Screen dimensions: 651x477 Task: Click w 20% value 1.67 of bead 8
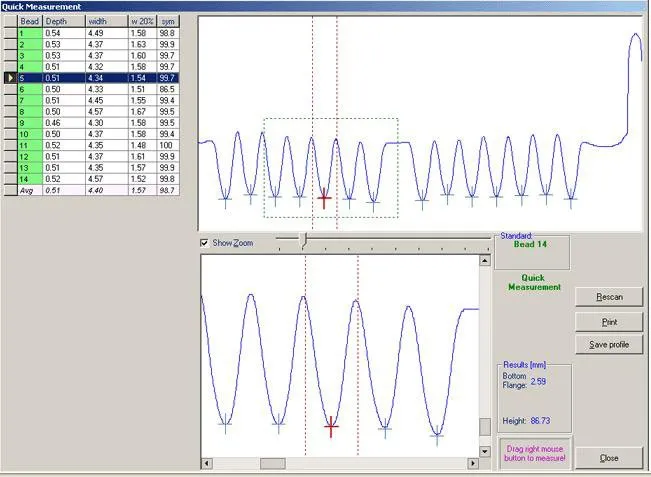coord(138,112)
